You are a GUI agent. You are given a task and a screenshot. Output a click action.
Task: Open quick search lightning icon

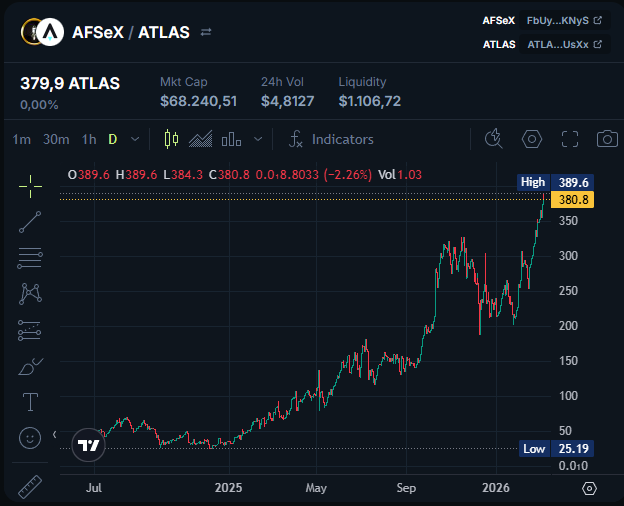494,139
